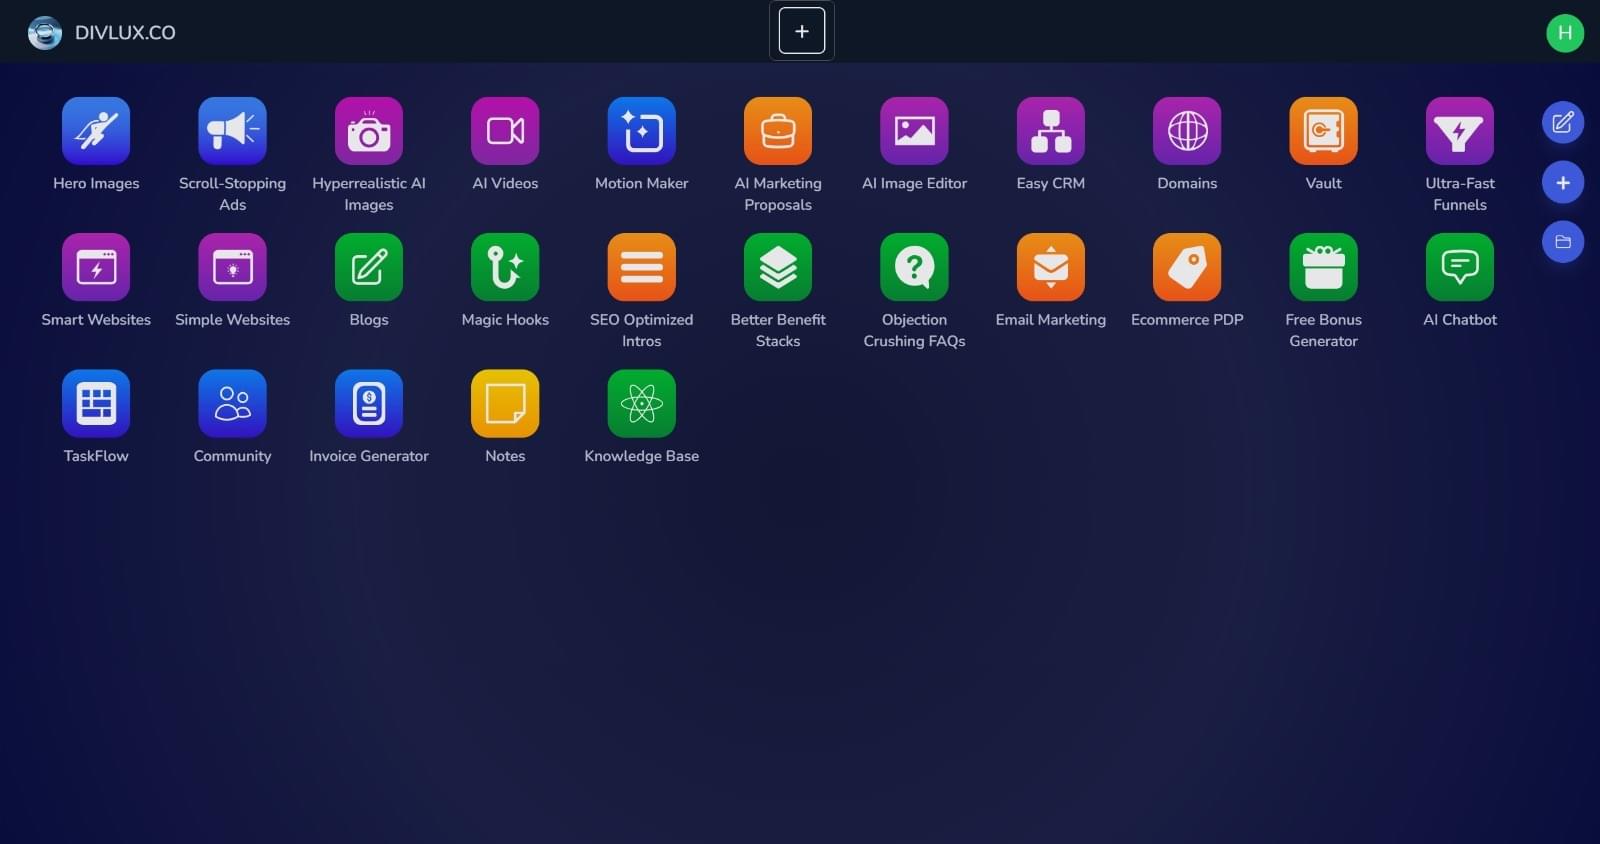Launch Ultra-Fast Funnels app
Image resolution: width=1600 pixels, height=844 pixels.
(x=1460, y=131)
